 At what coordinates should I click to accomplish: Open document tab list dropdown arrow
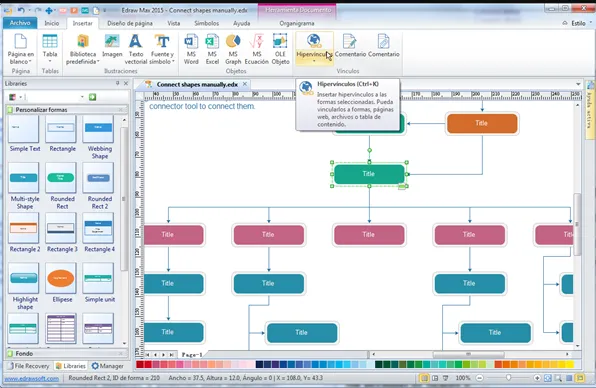(x=578, y=84)
